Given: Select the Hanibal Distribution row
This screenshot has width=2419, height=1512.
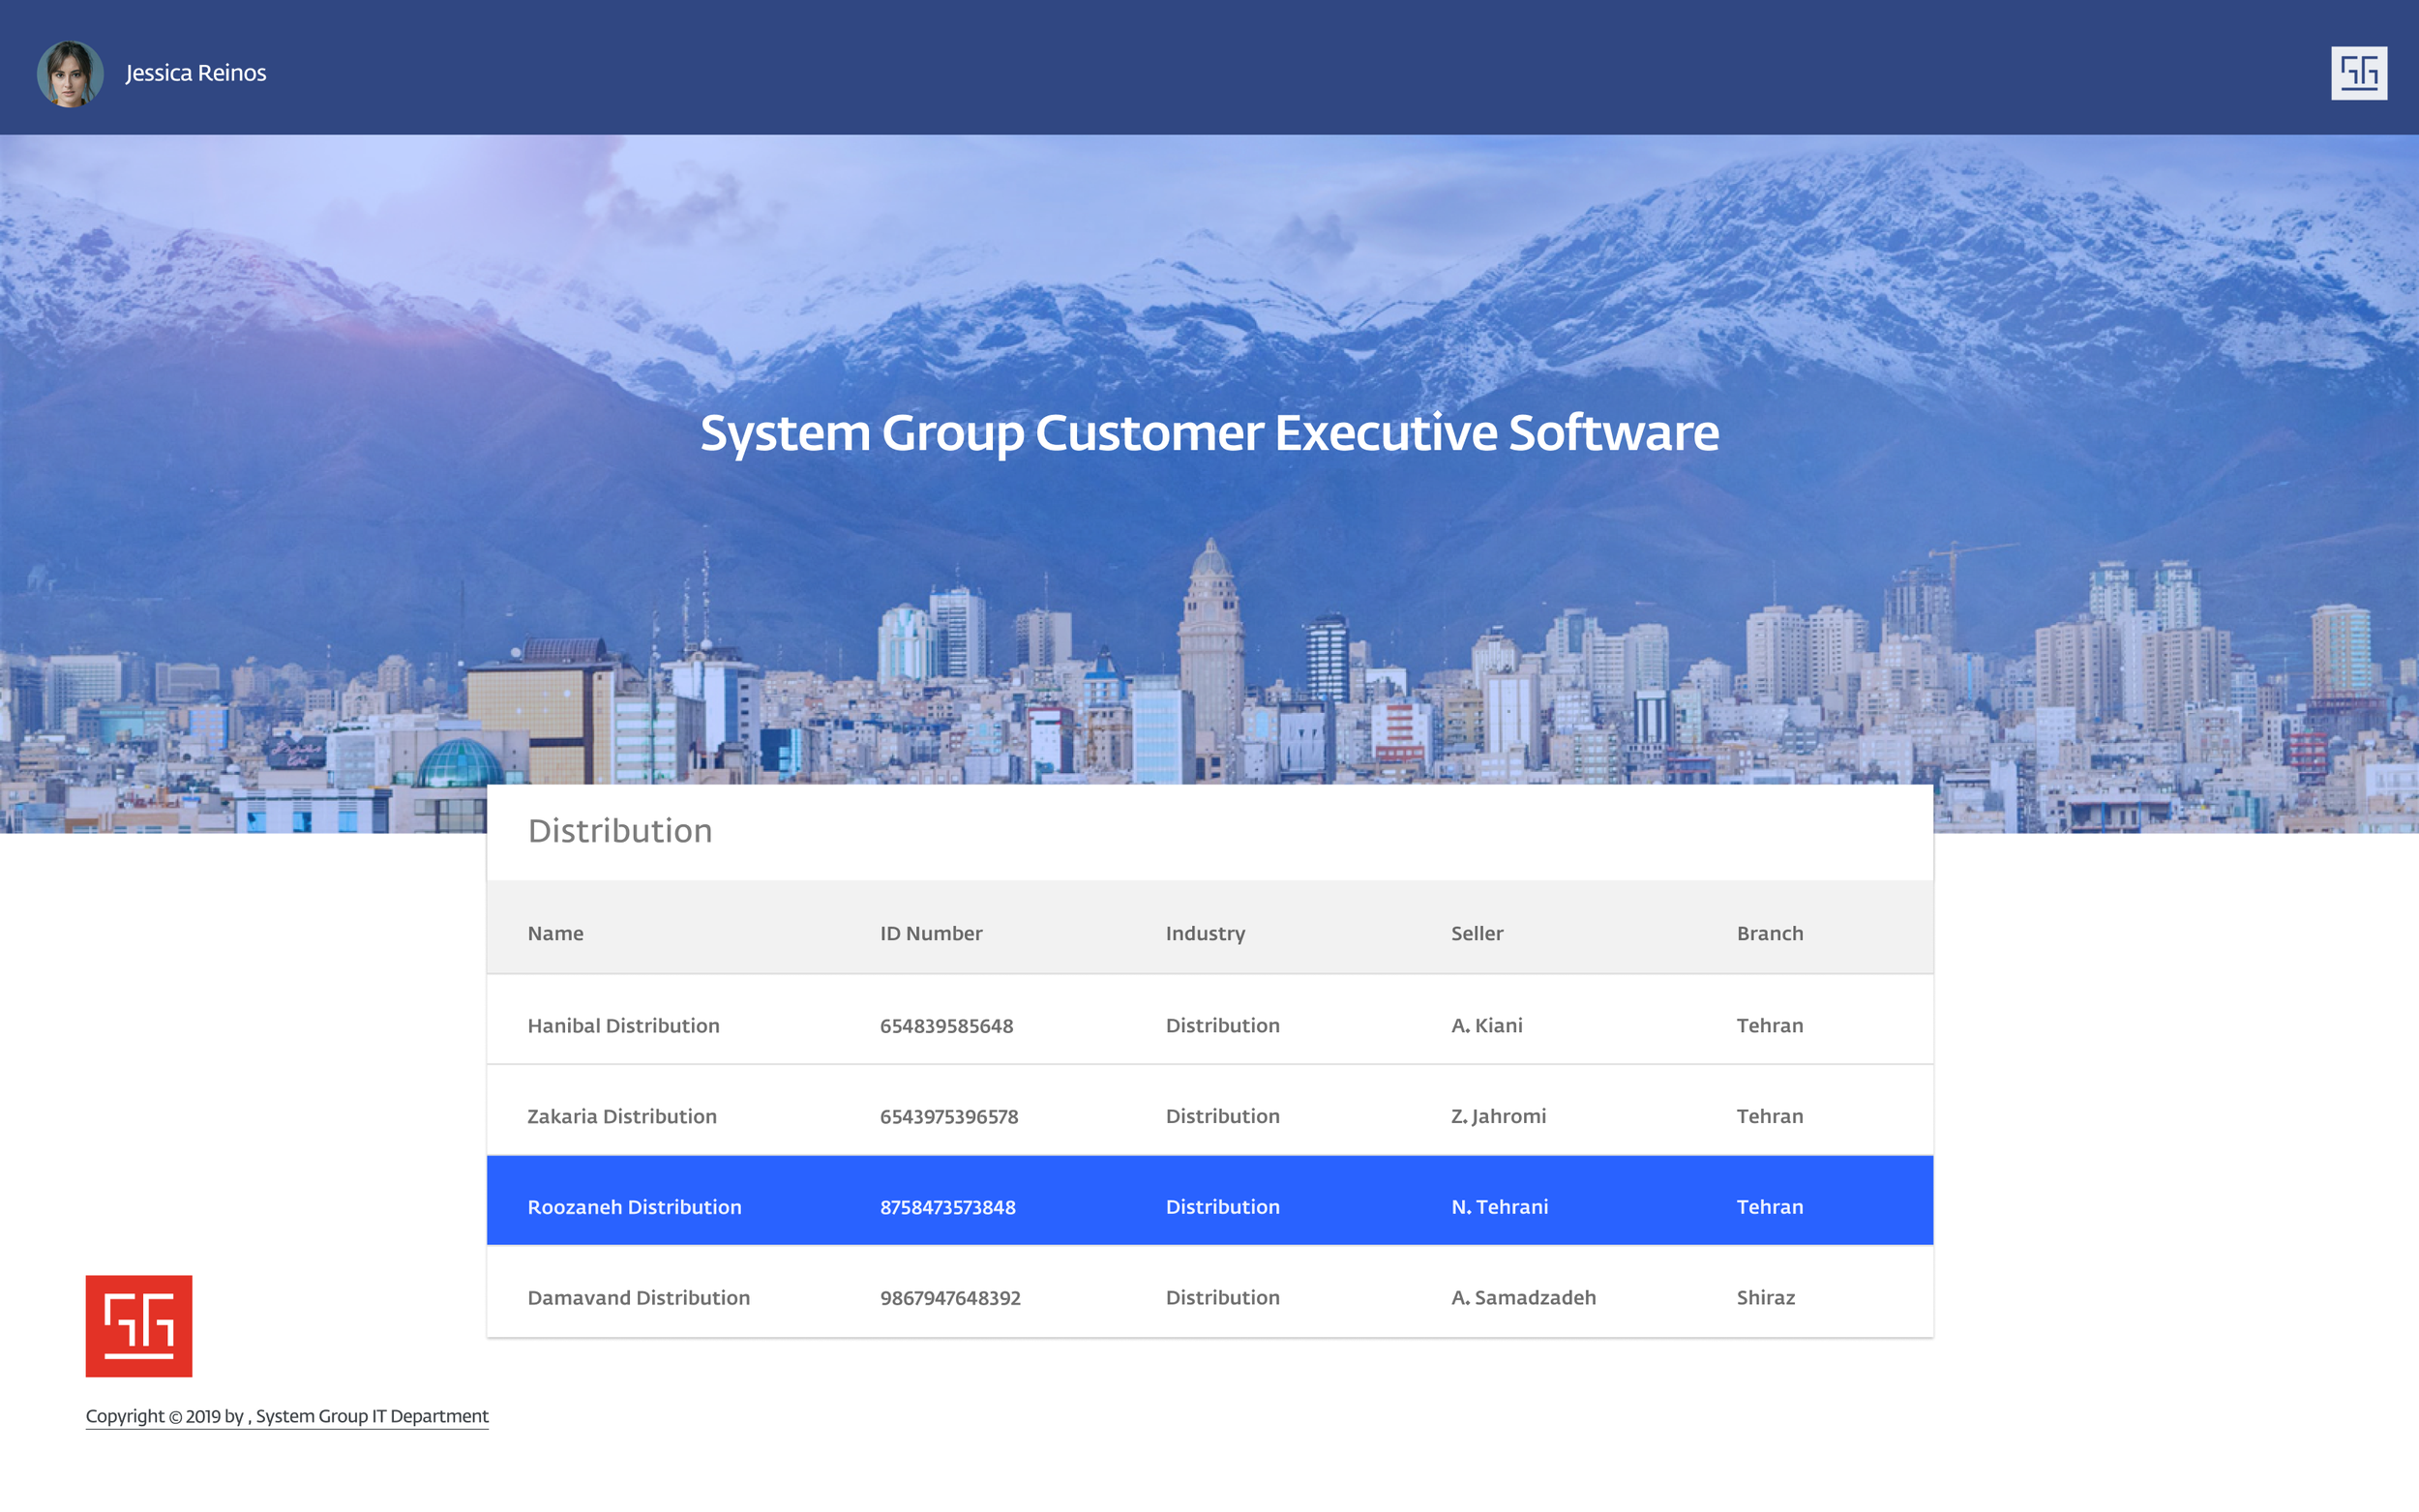Looking at the screenshot, I should pyautogui.click(x=623, y=1025).
